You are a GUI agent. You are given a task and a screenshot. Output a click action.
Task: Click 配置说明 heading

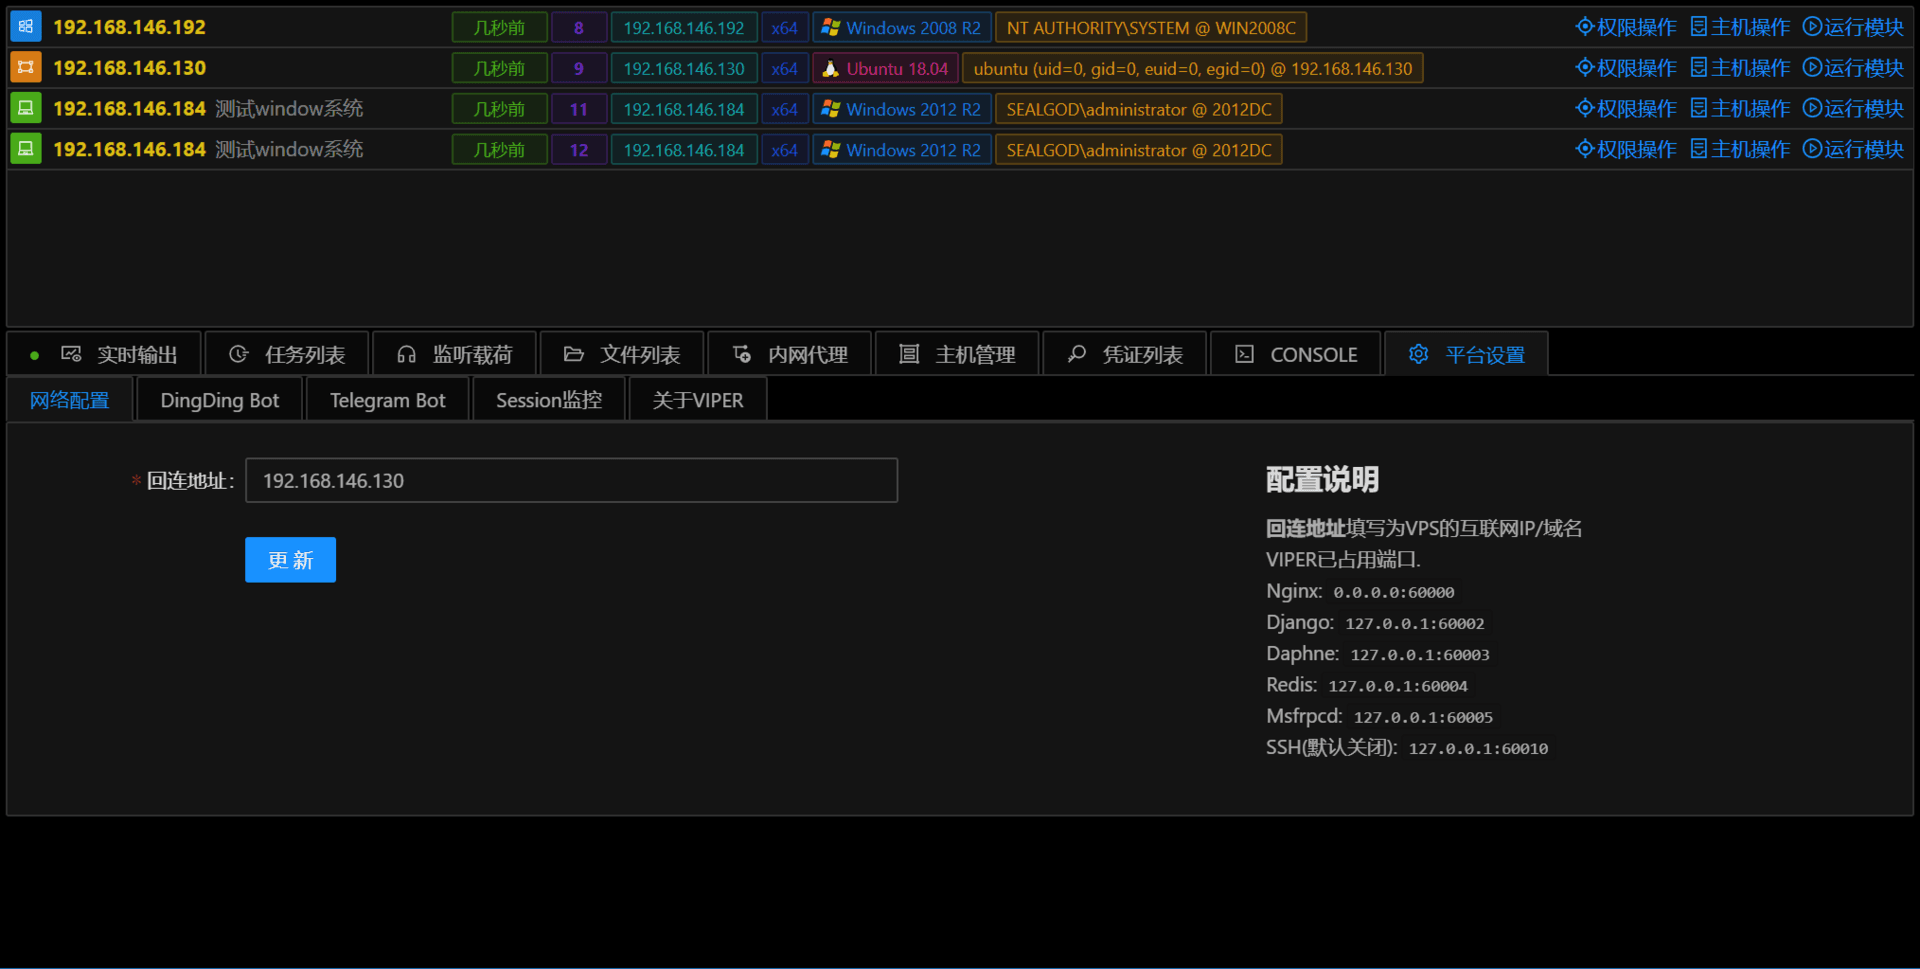1322,480
